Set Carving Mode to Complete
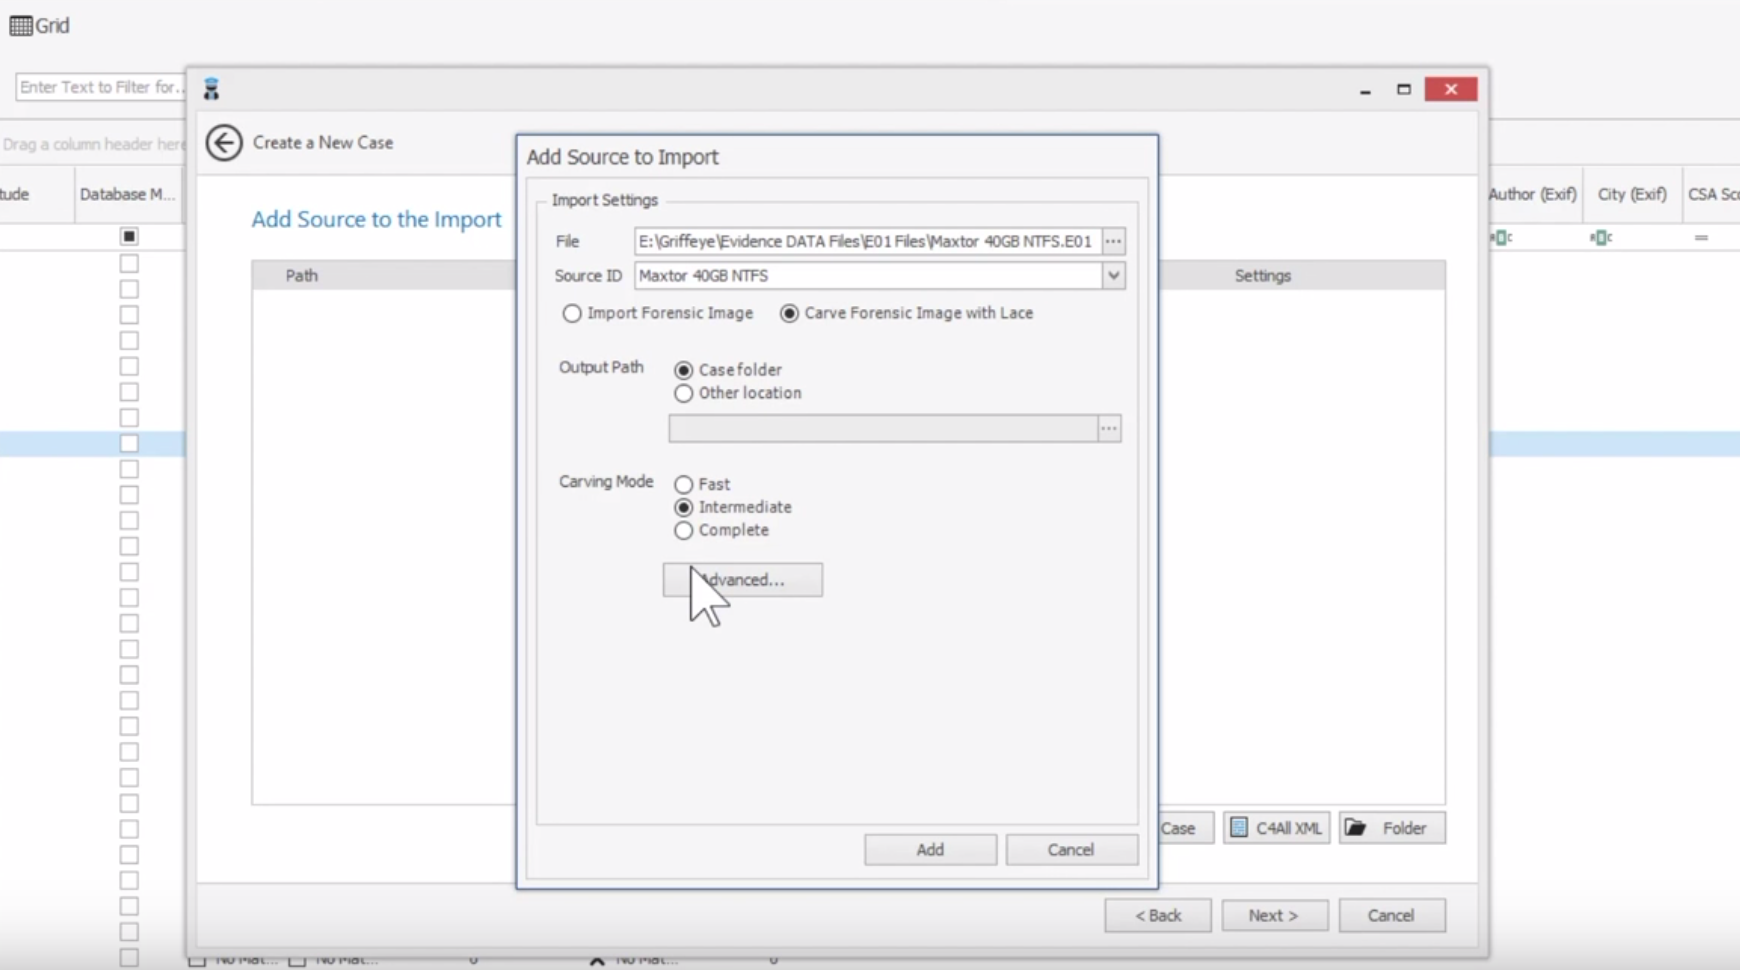The image size is (1740, 970). click(x=683, y=531)
